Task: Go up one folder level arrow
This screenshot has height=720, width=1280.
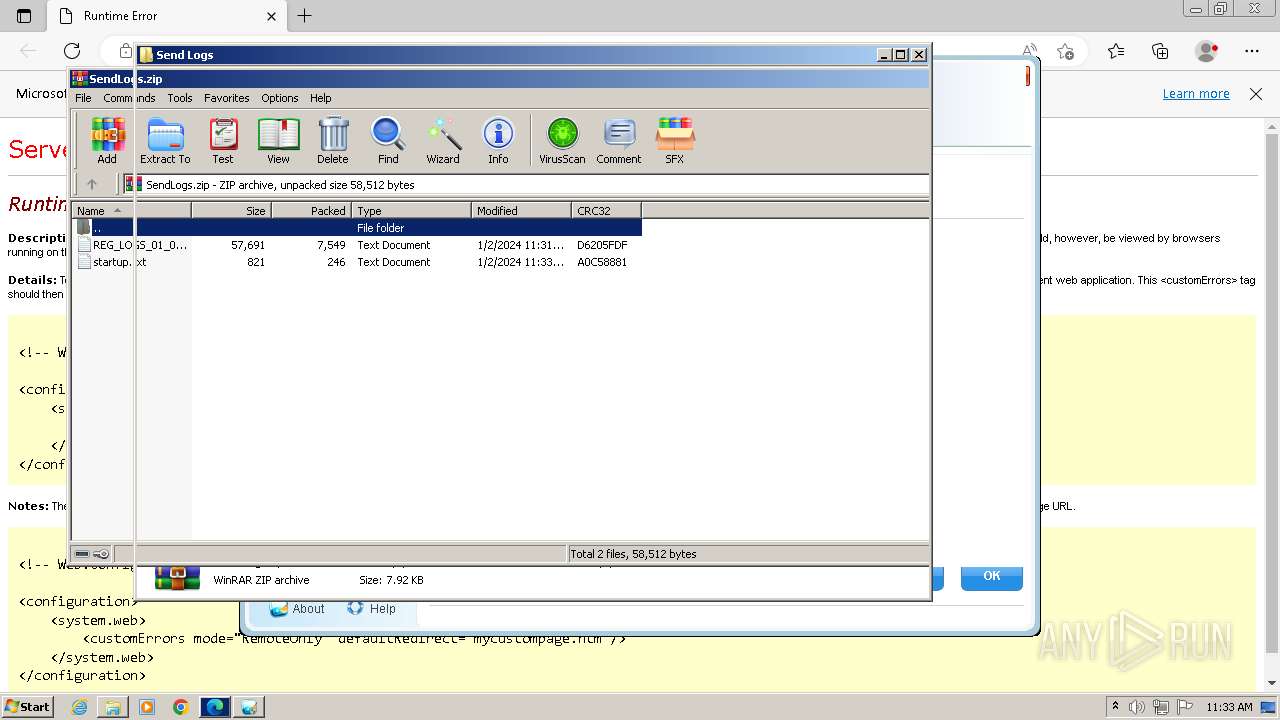Action: click(92, 184)
